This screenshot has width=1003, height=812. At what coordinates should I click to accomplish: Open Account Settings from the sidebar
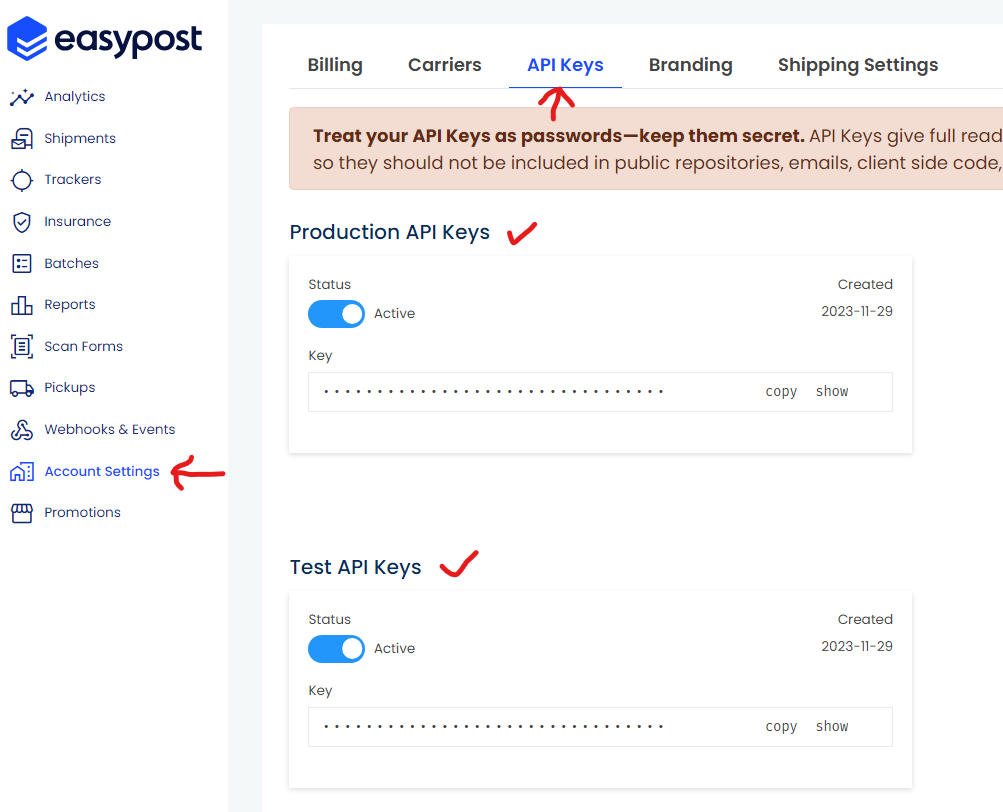coord(101,470)
